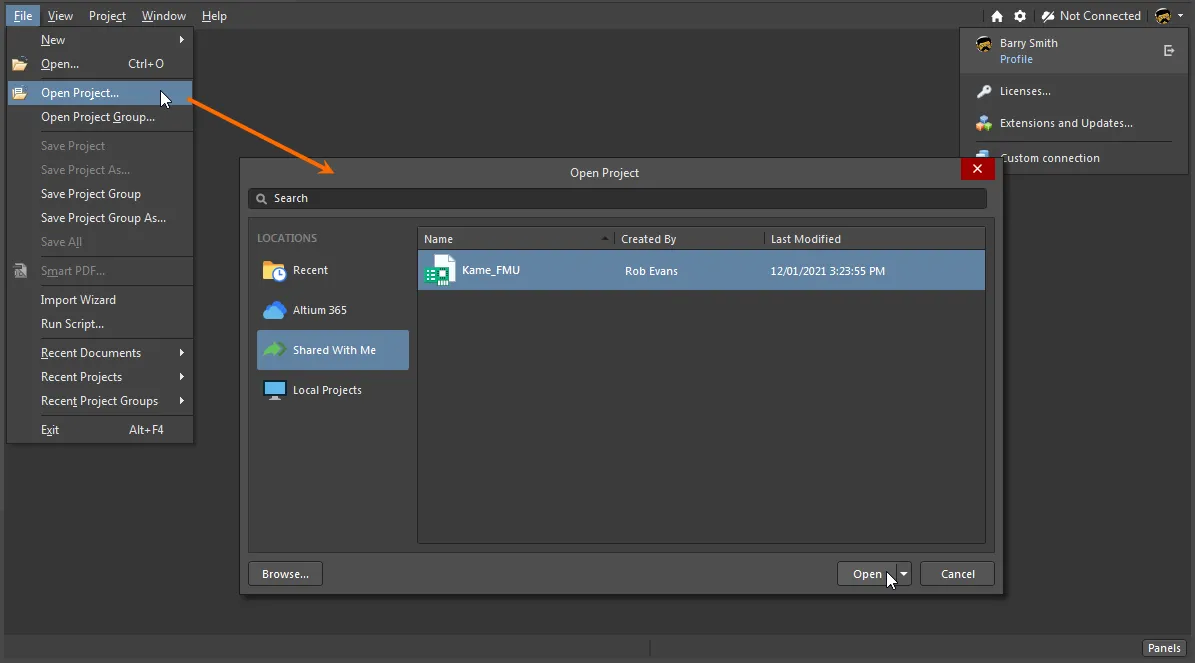Select the Local Projects location
The width and height of the screenshot is (1195, 663).
333,390
